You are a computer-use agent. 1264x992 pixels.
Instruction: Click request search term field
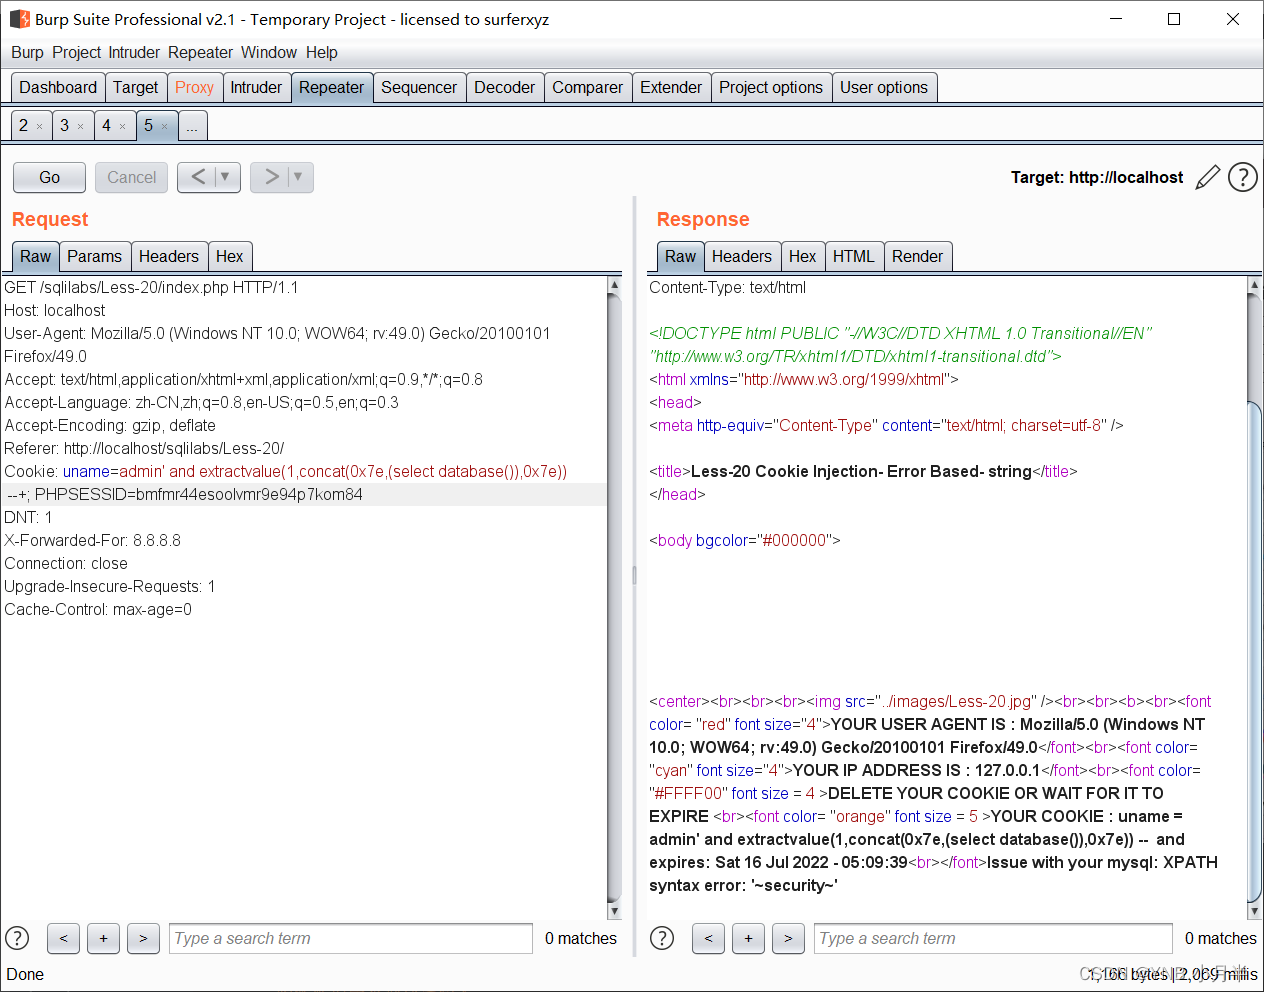coord(351,938)
